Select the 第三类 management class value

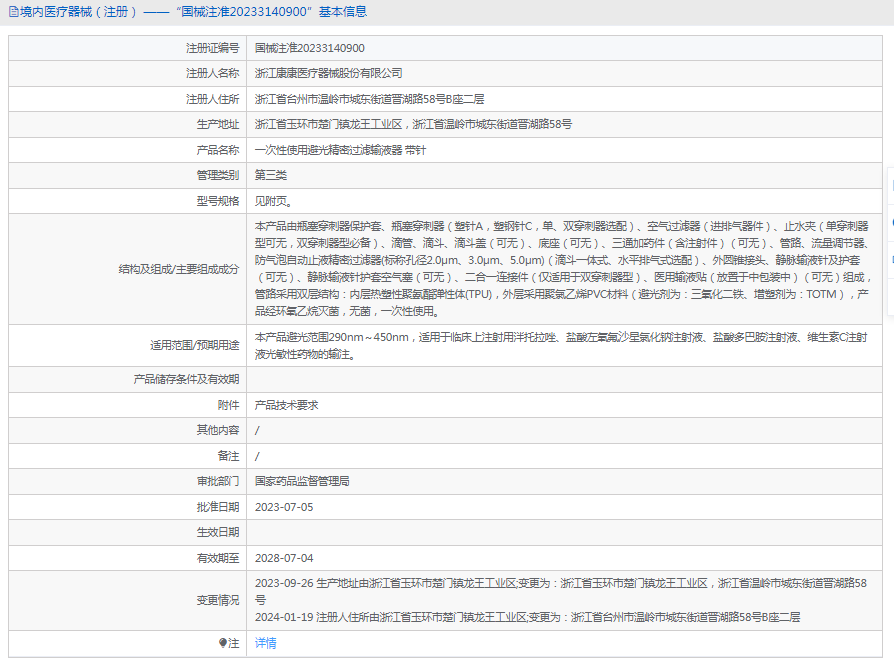271,176
